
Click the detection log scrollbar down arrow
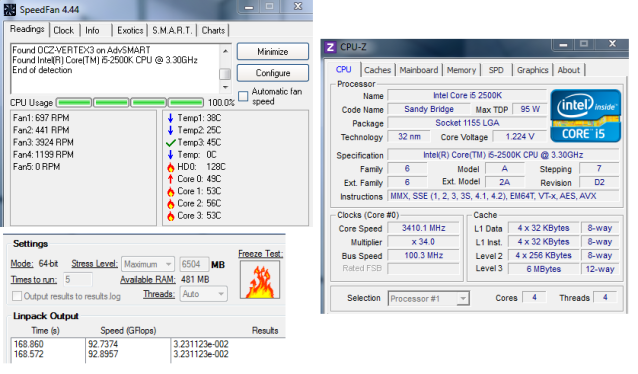click(x=225, y=87)
